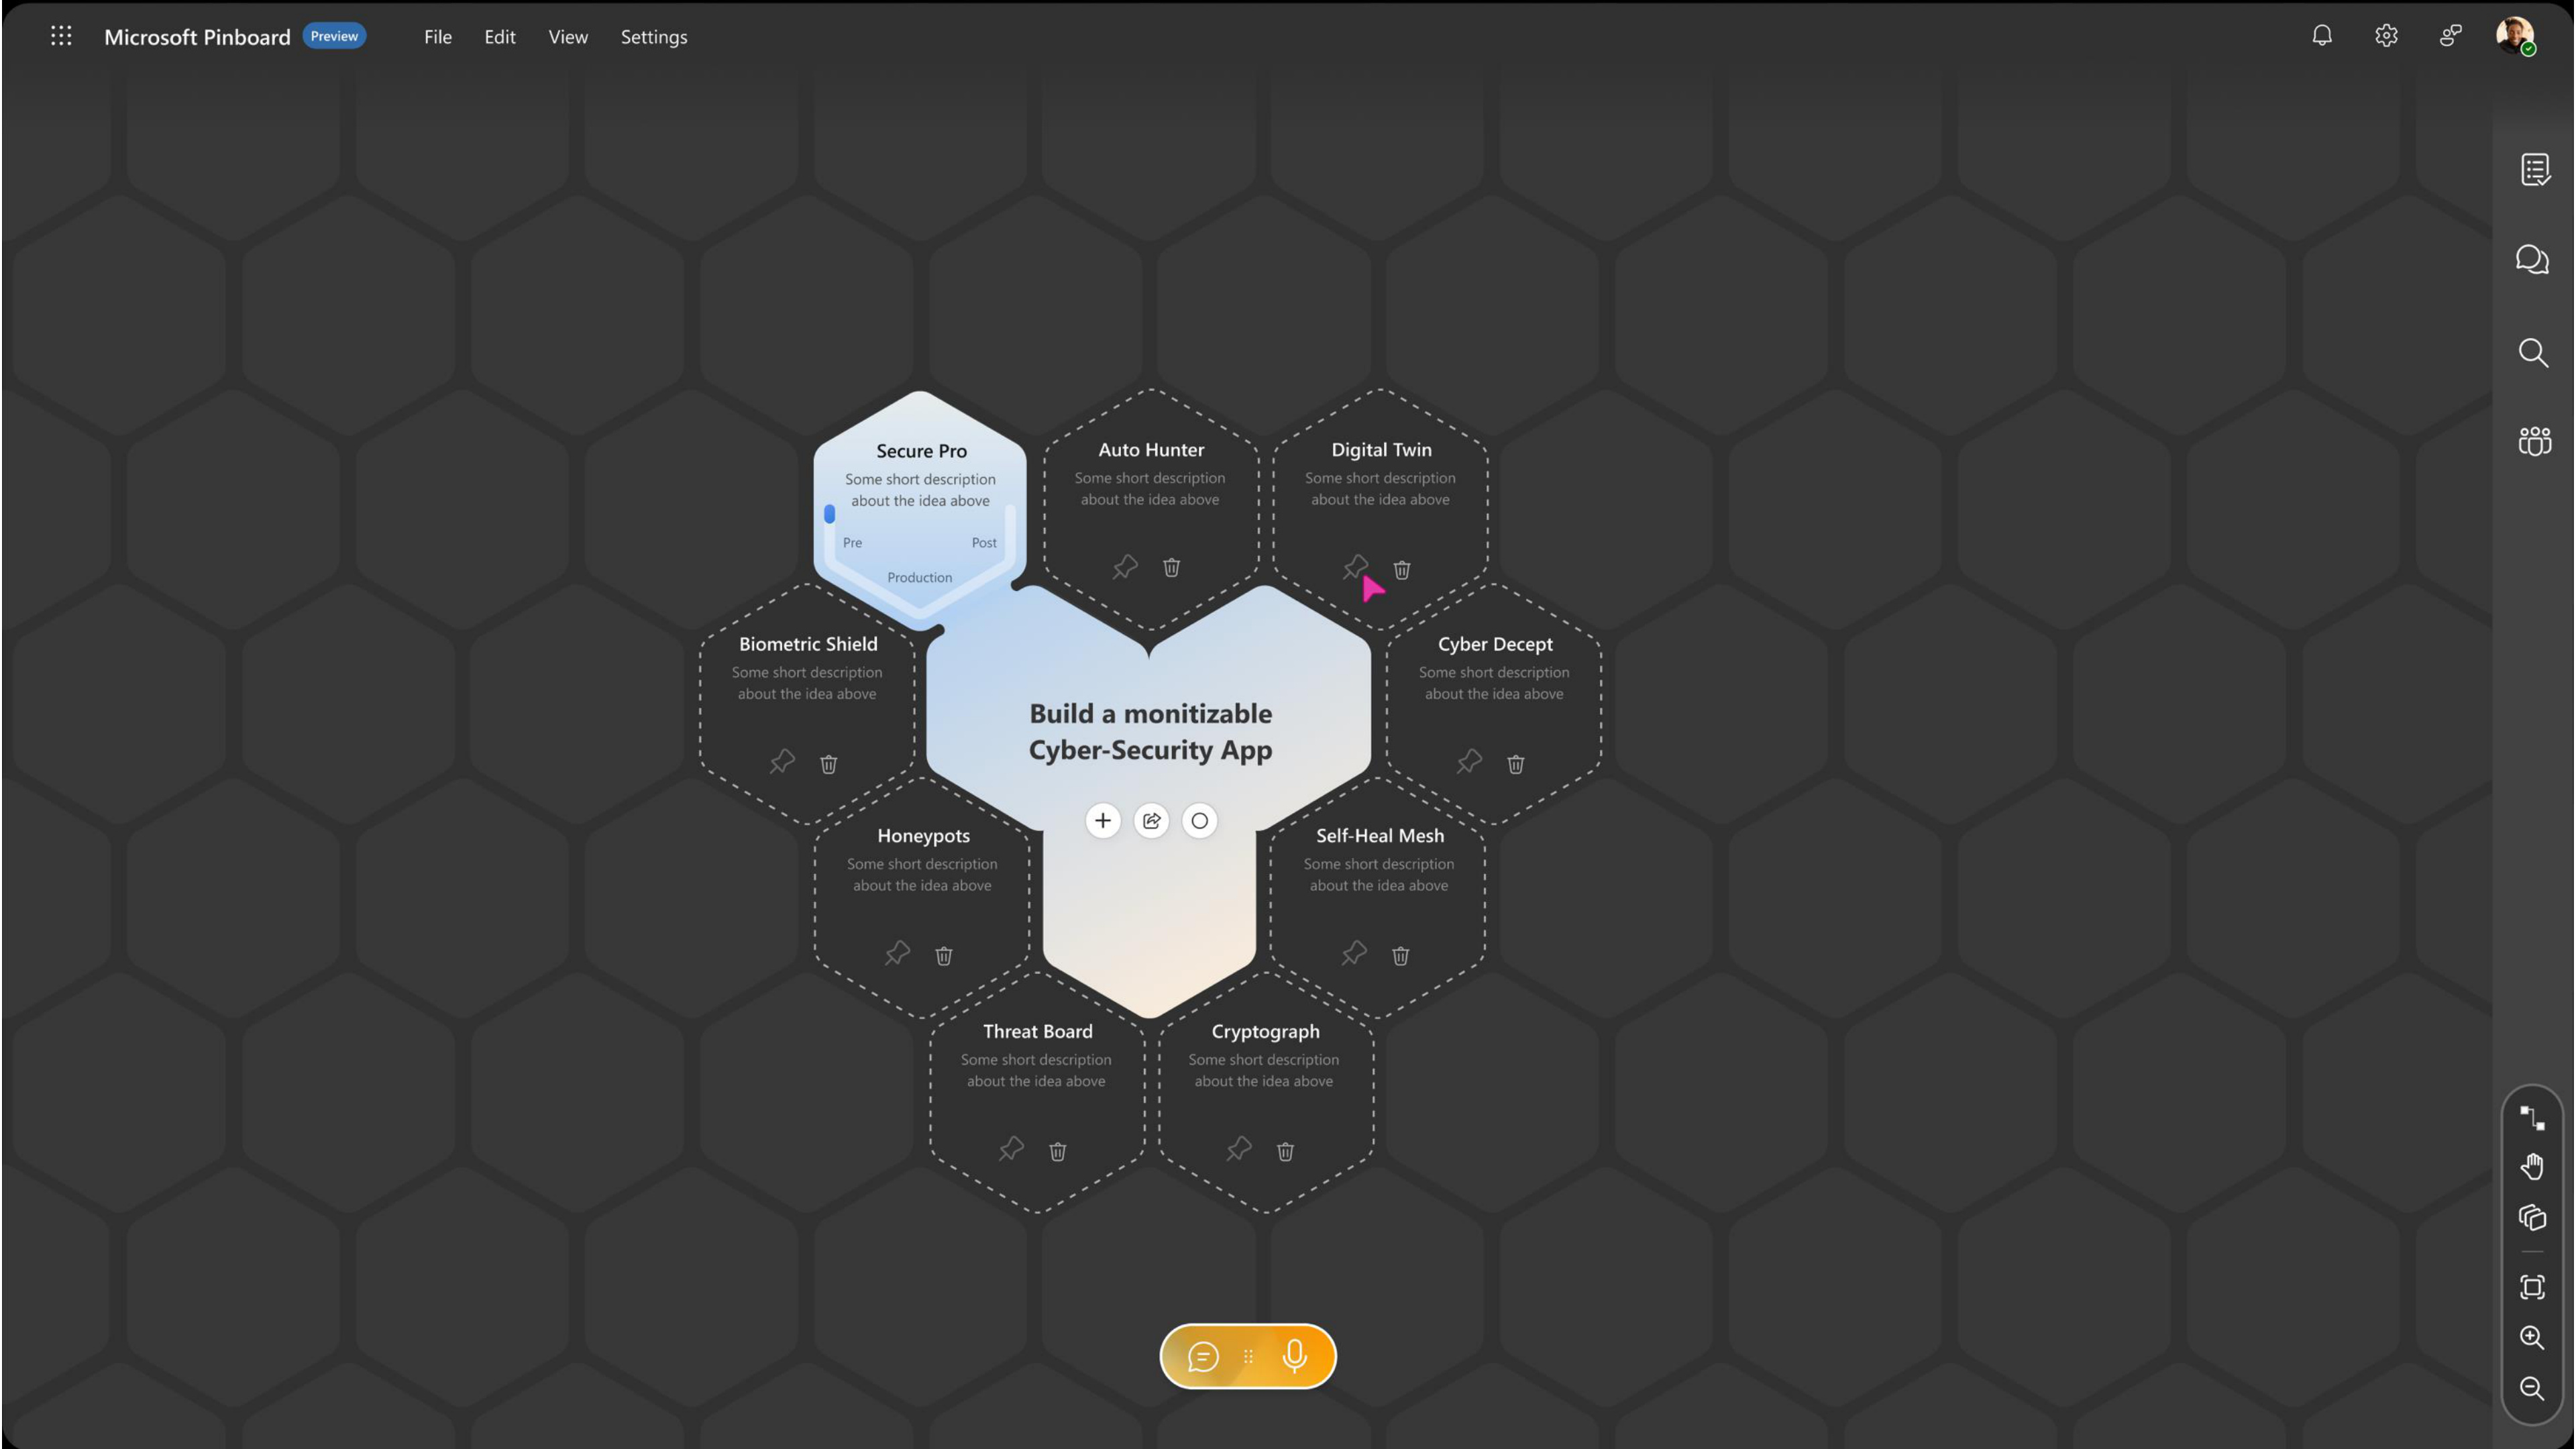Pin the Cryptograph idea
The image size is (2576, 1449).
pyautogui.click(x=1239, y=1149)
